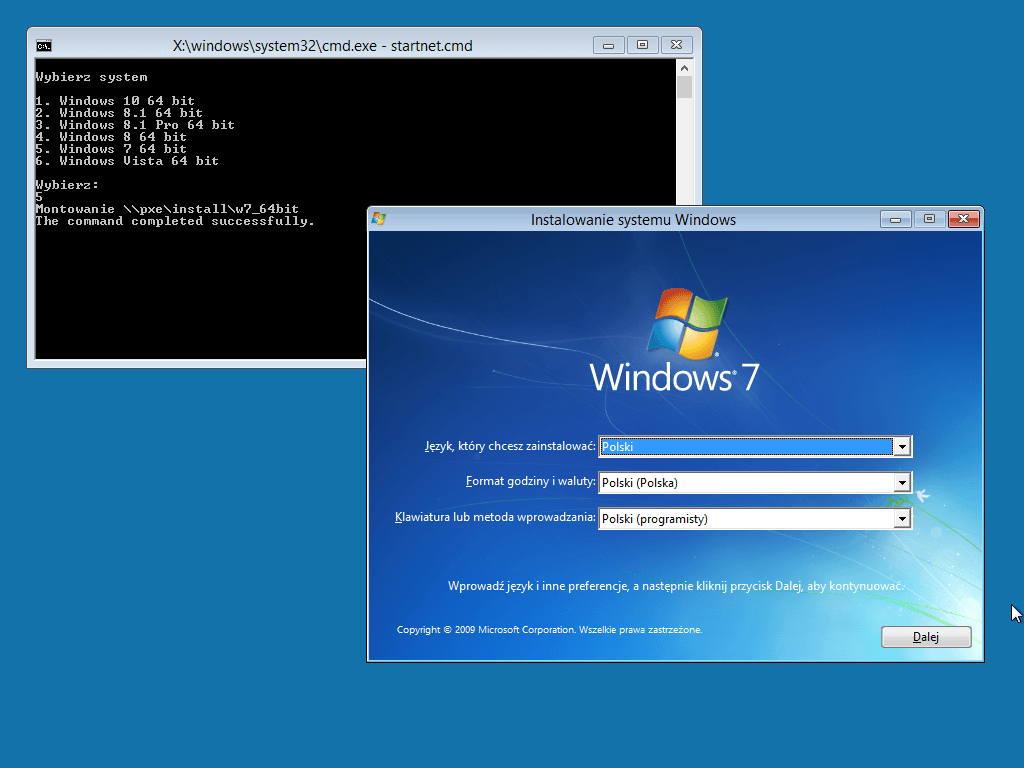Viewport: 1024px width, 768px height.
Task: Click the 'Montowanie \\pxe\install\w7_64bit' line
Action: click(x=167, y=209)
